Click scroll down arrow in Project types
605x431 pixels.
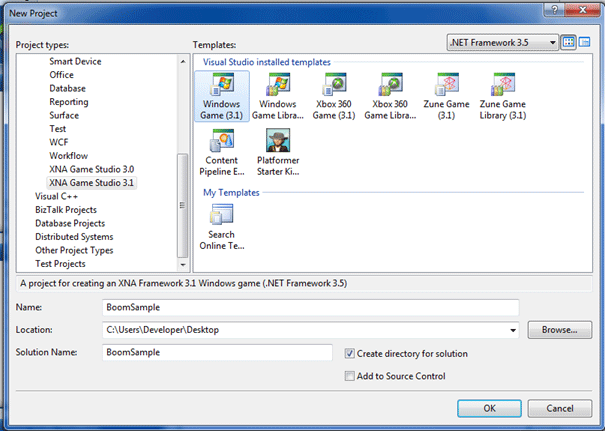click(x=183, y=265)
